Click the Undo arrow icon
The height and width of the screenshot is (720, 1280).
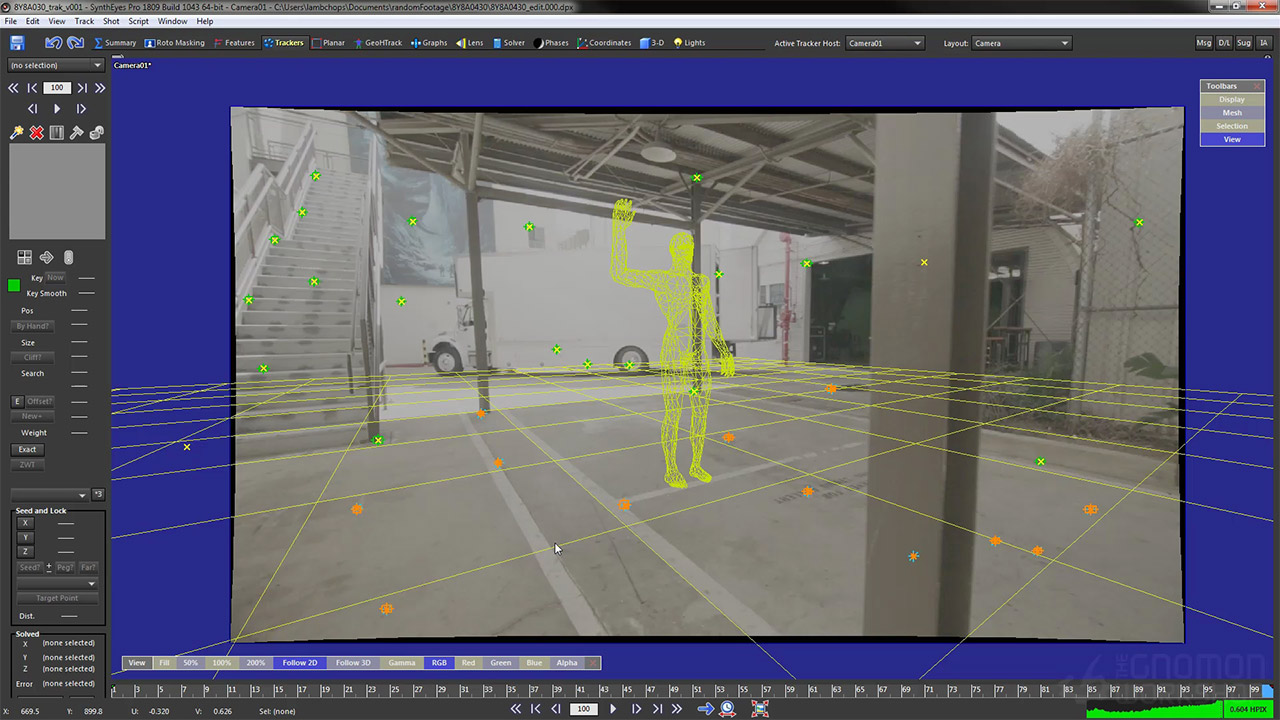point(52,43)
